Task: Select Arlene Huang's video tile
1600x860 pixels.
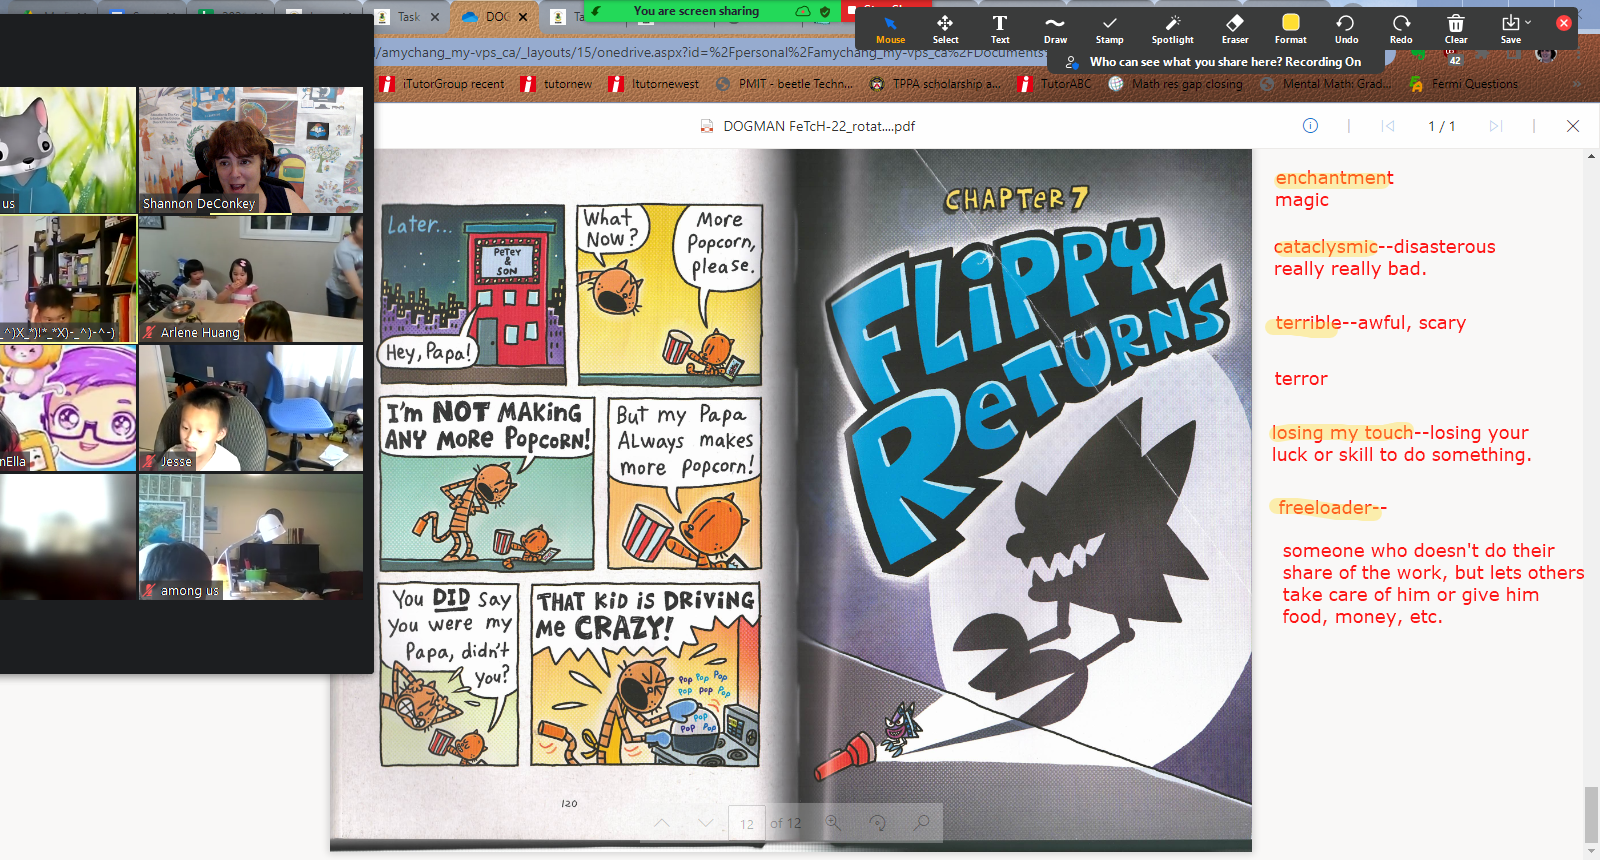Action: click(x=251, y=279)
